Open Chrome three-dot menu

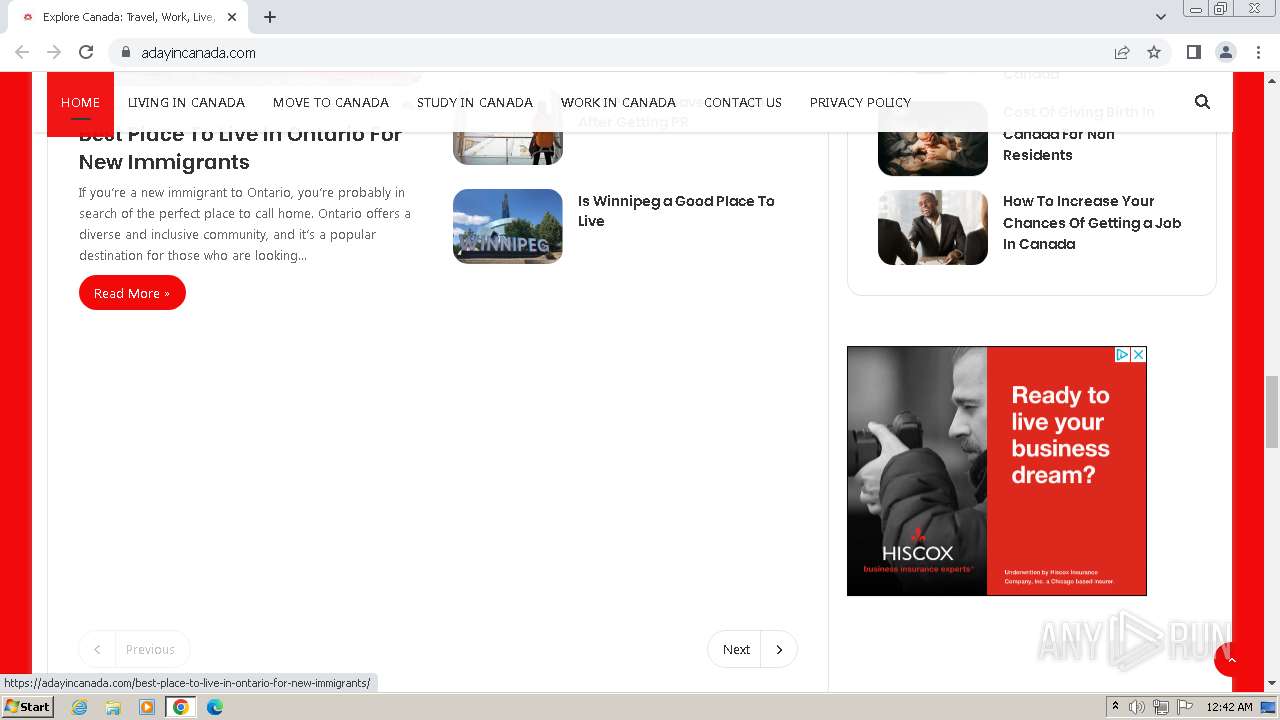coord(1258,52)
